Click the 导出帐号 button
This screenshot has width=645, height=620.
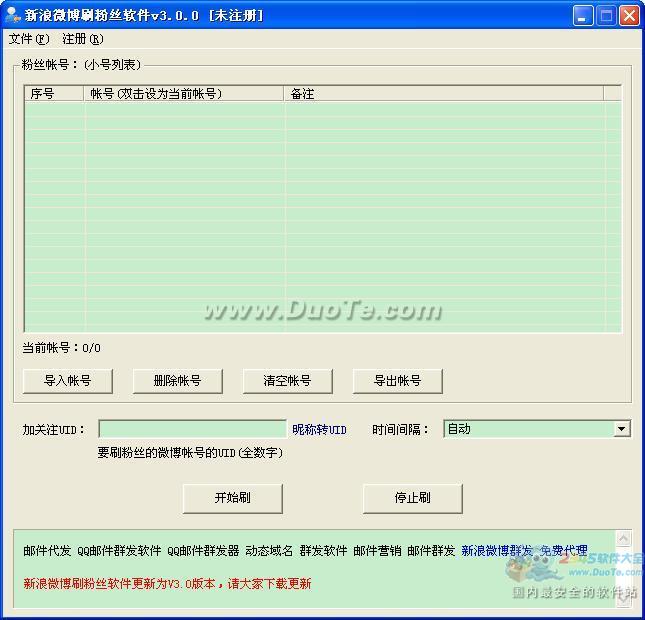(x=398, y=381)
